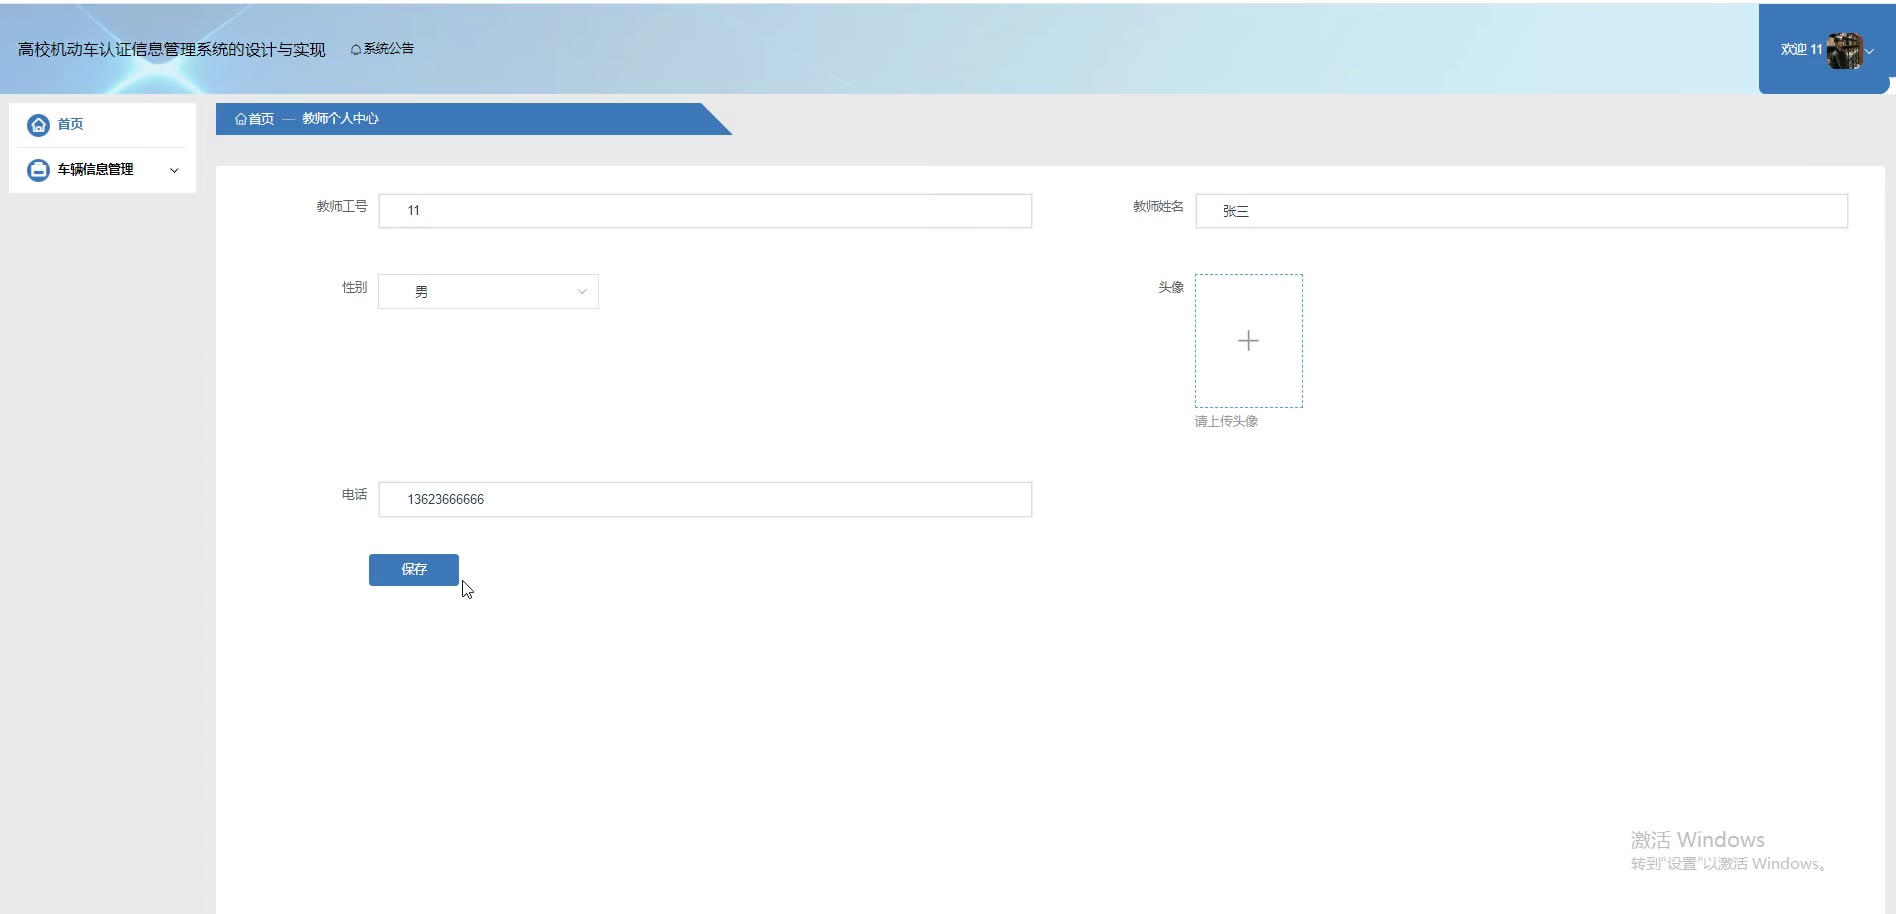The height and width of the screenshot is (914, 1896).
Task: Click the 性别 dropdown arrow
Action: coord(582,292)
